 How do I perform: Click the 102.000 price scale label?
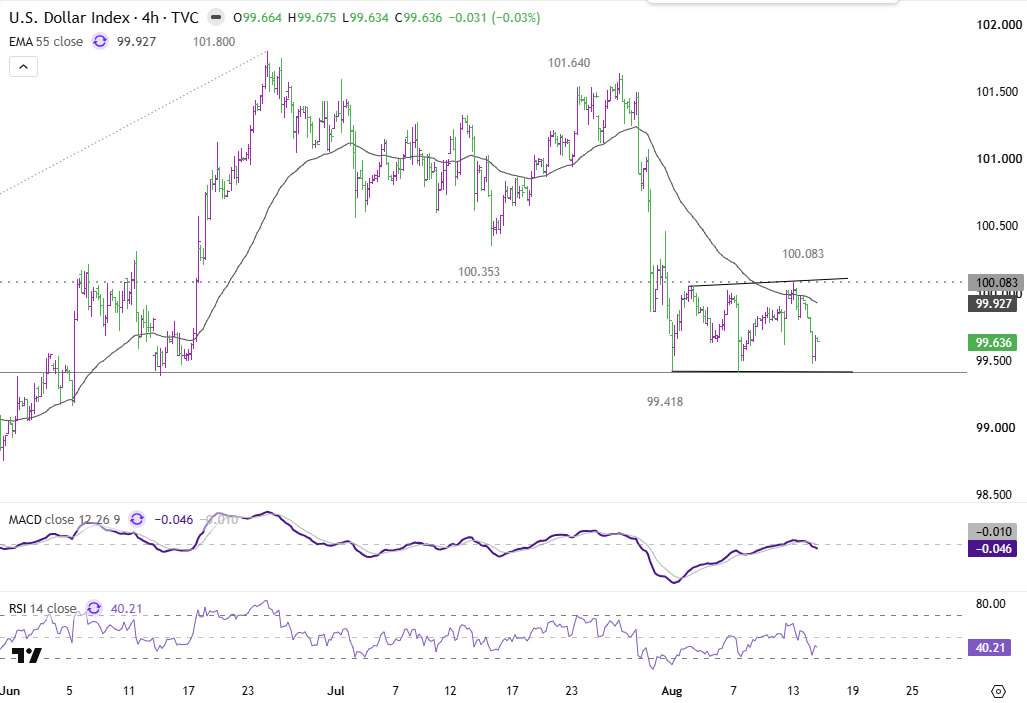point(998,25)
